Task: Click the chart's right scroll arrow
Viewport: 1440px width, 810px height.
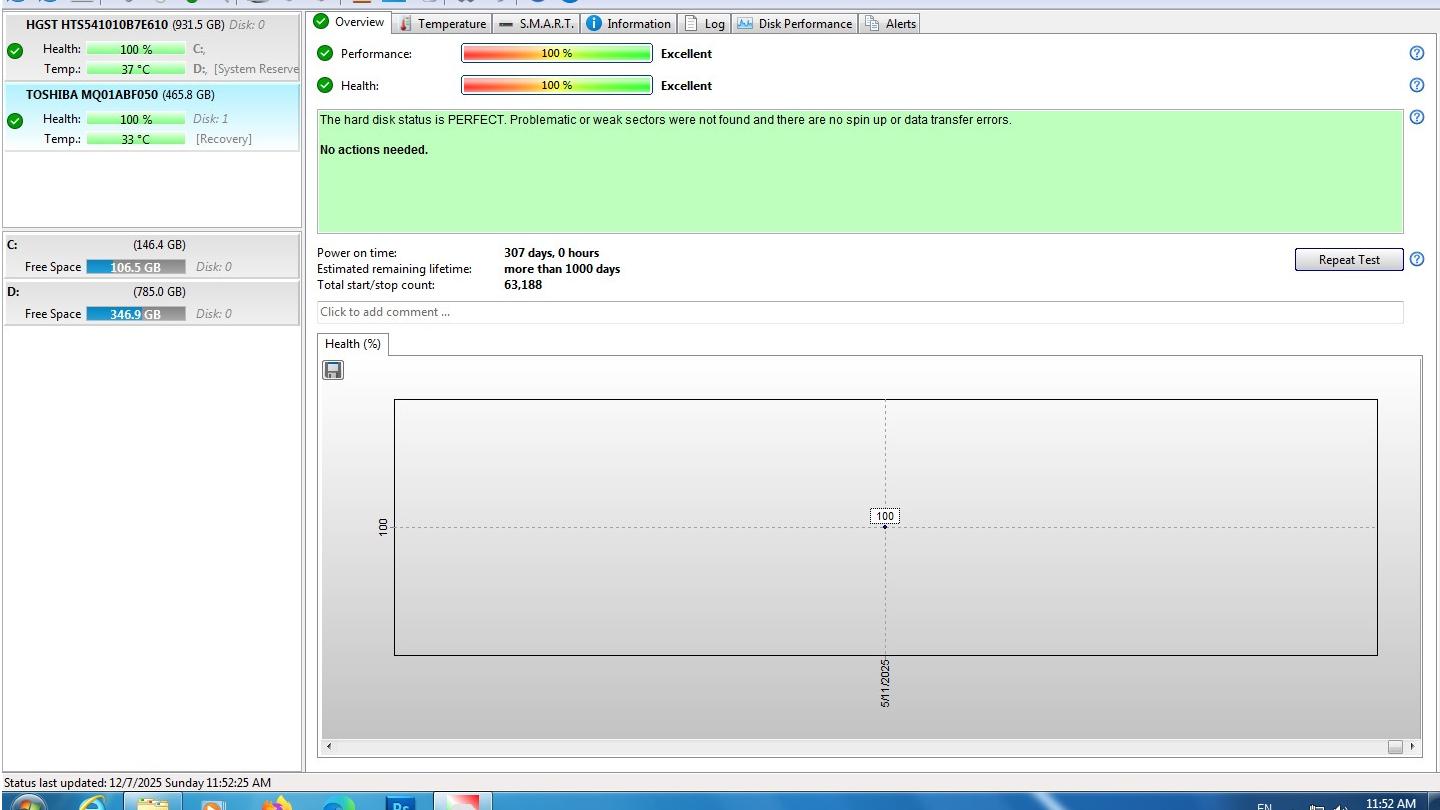Action: pos(1412,747)
